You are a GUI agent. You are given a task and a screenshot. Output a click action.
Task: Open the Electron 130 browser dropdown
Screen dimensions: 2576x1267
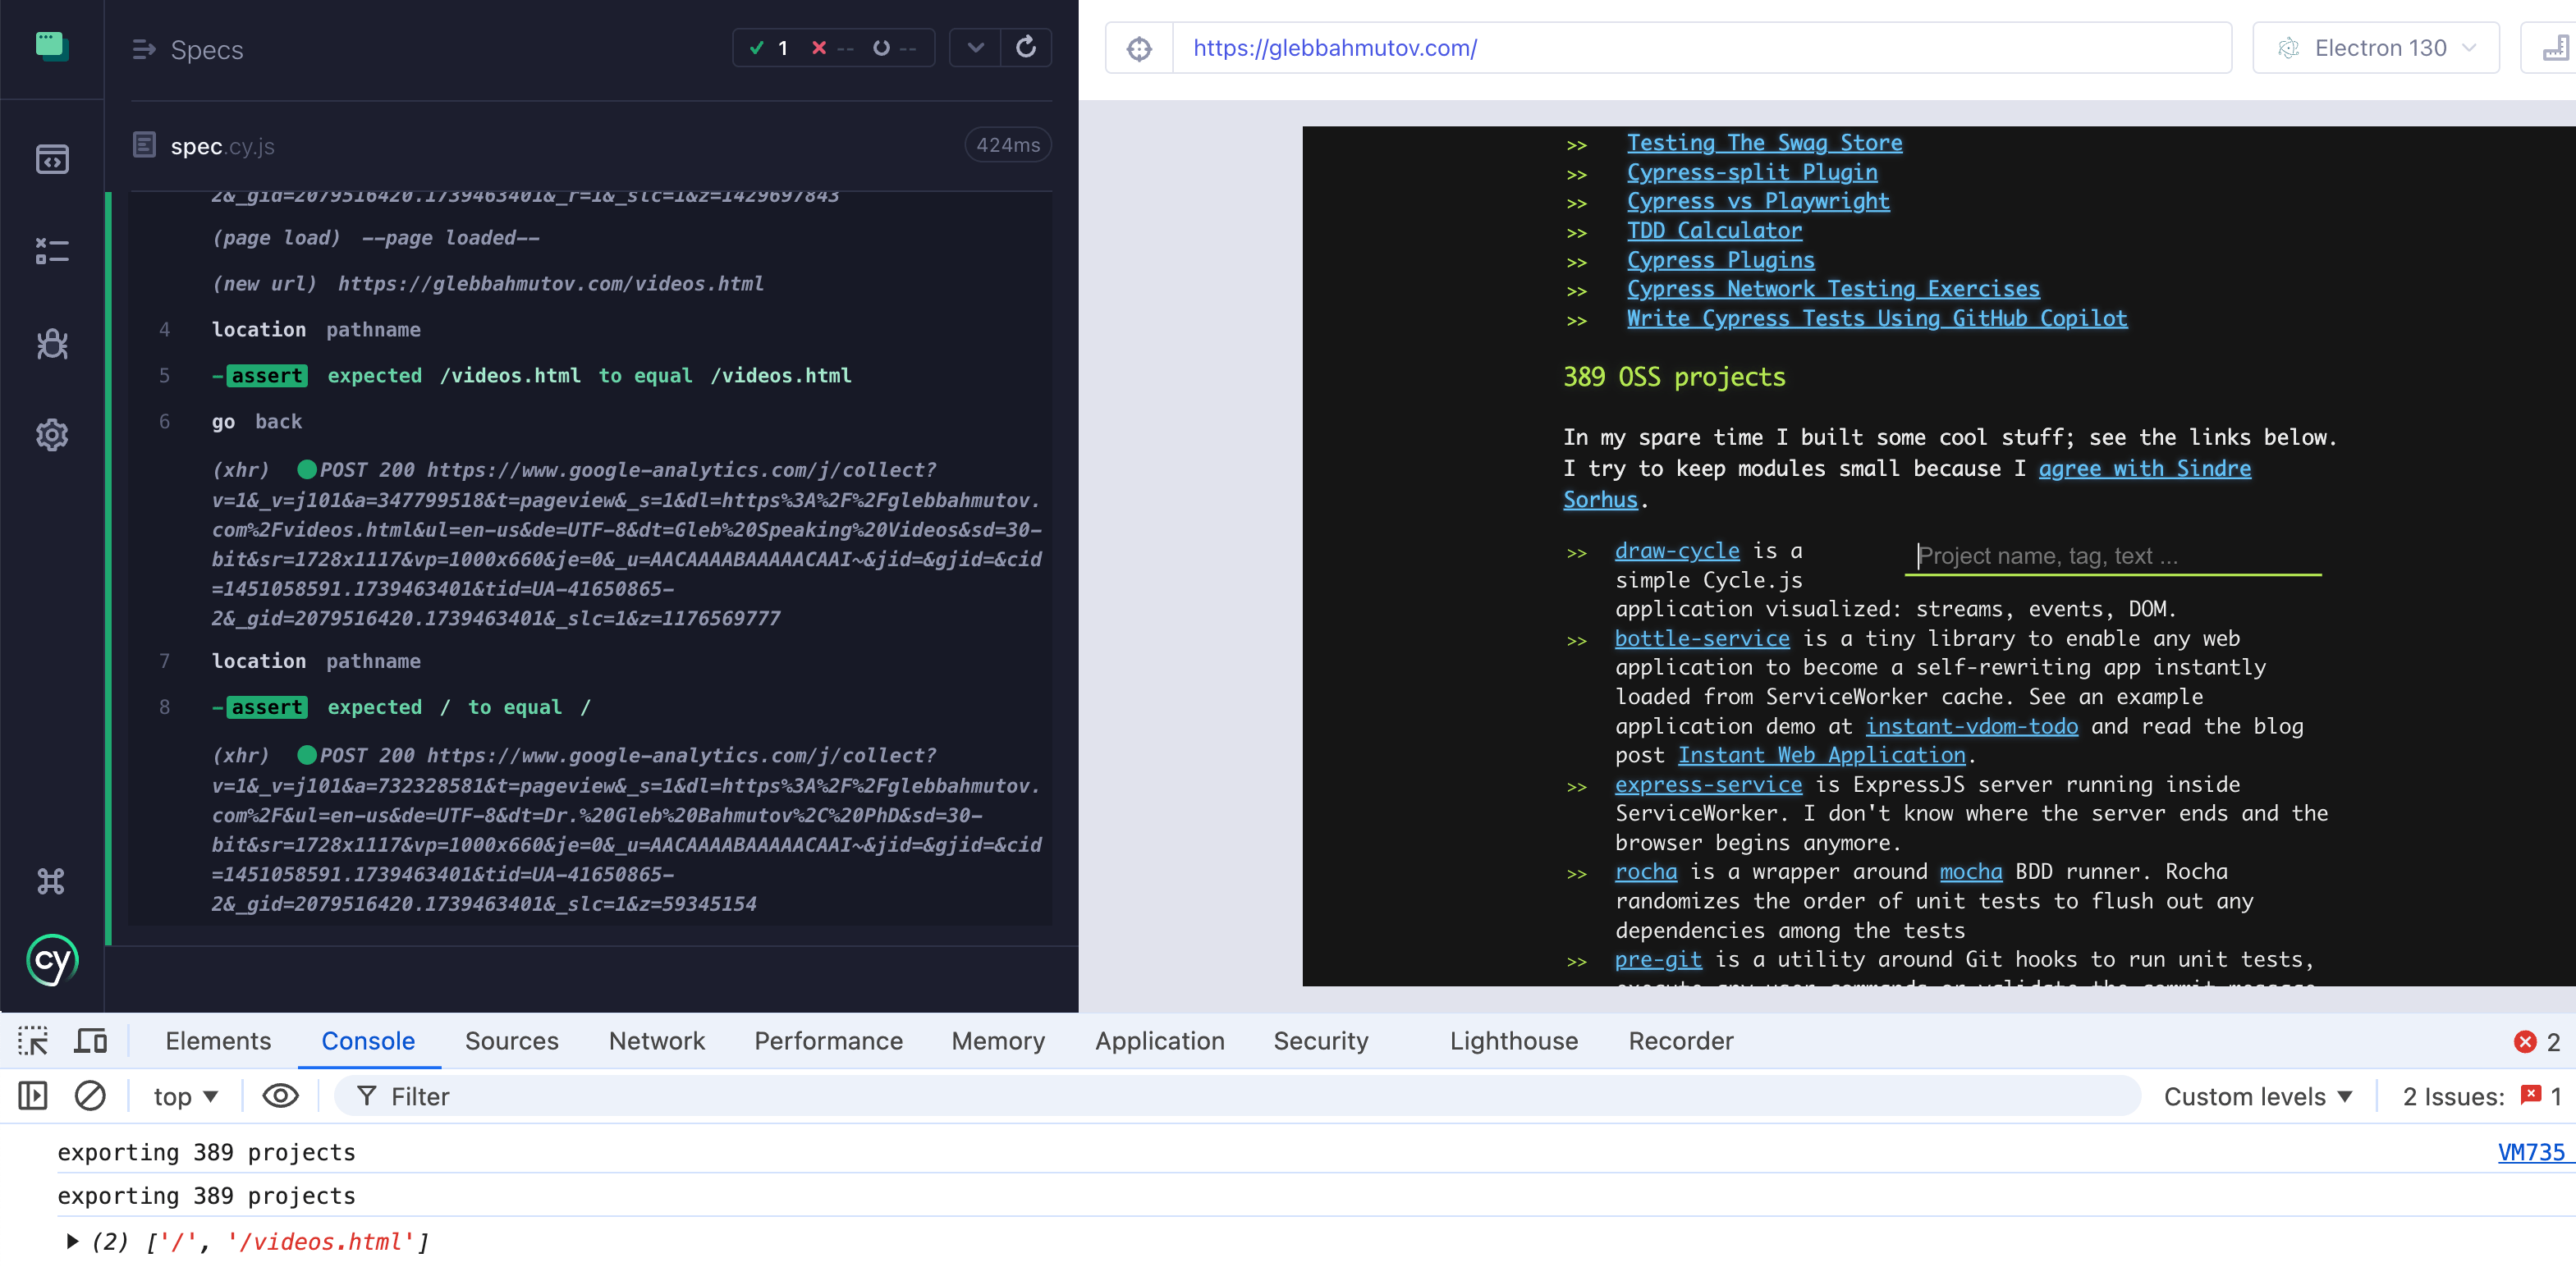(2376, 48)
